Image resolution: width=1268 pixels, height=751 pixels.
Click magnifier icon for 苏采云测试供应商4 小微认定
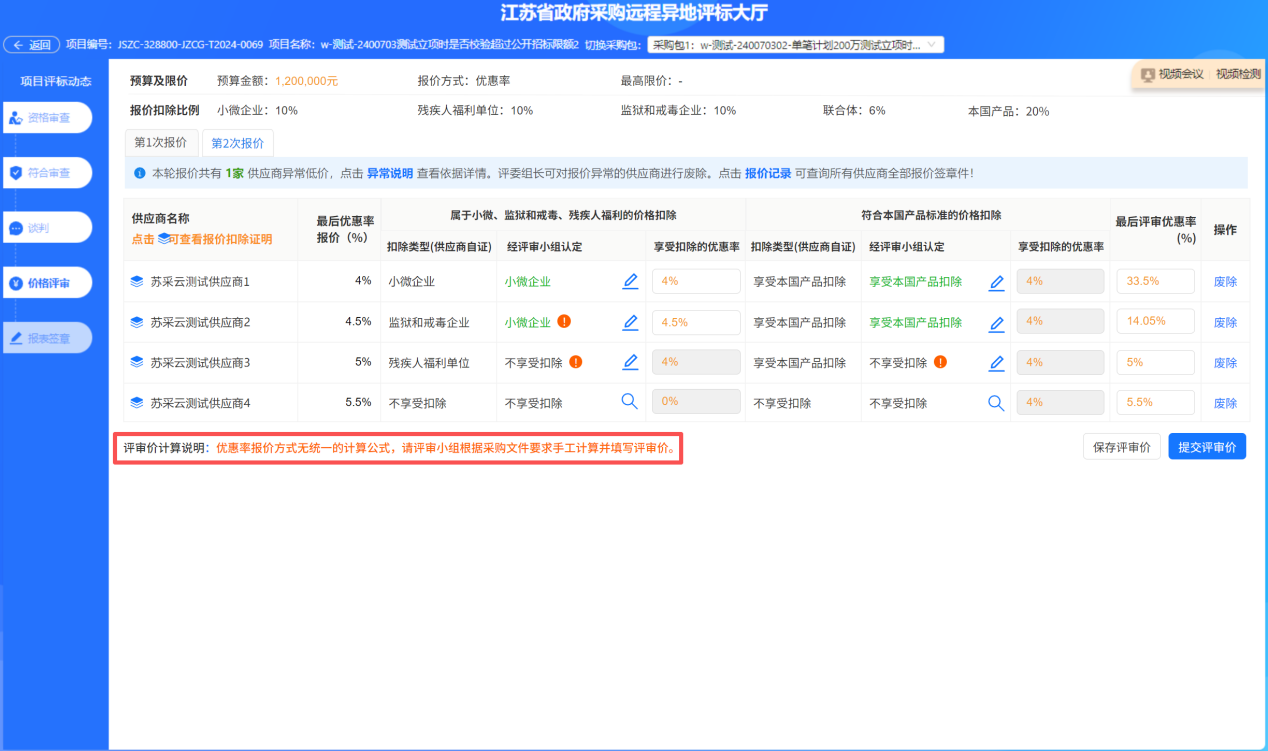tap(630, 402)
